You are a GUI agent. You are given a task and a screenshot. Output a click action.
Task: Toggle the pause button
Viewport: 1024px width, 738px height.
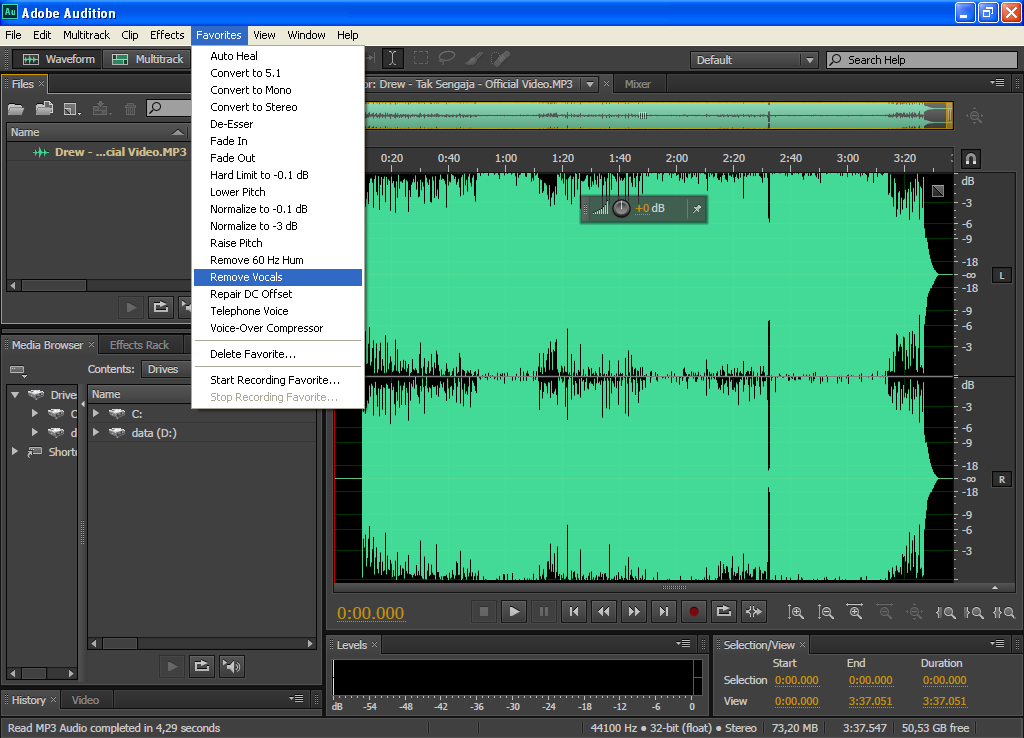[543, 611]
